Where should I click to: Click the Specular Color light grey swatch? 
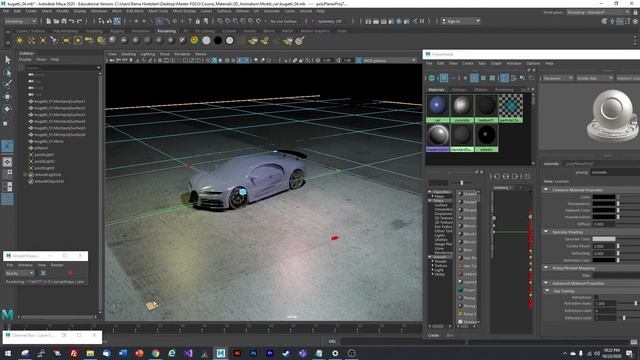point(604,239)
